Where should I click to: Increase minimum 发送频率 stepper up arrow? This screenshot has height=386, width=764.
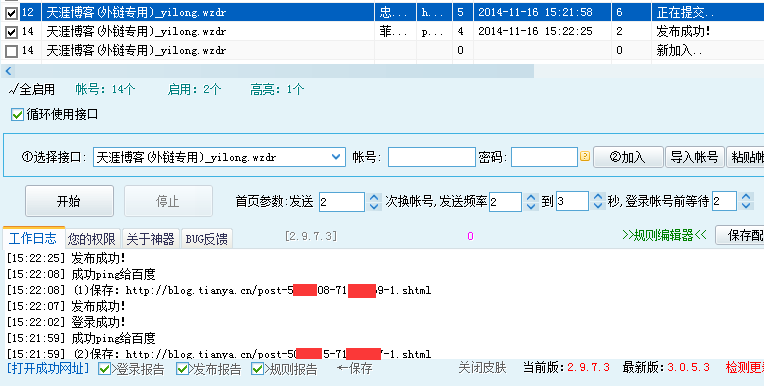coord(532,197)
